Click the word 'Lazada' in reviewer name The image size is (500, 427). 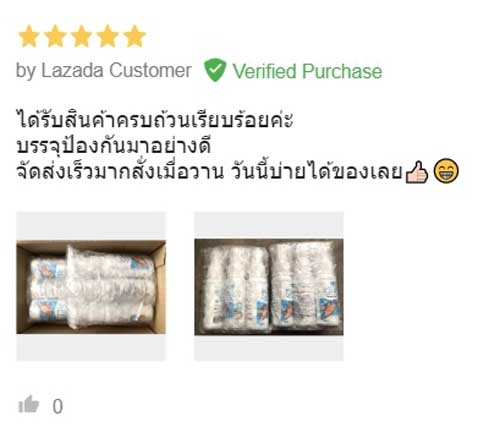(72, 70)
